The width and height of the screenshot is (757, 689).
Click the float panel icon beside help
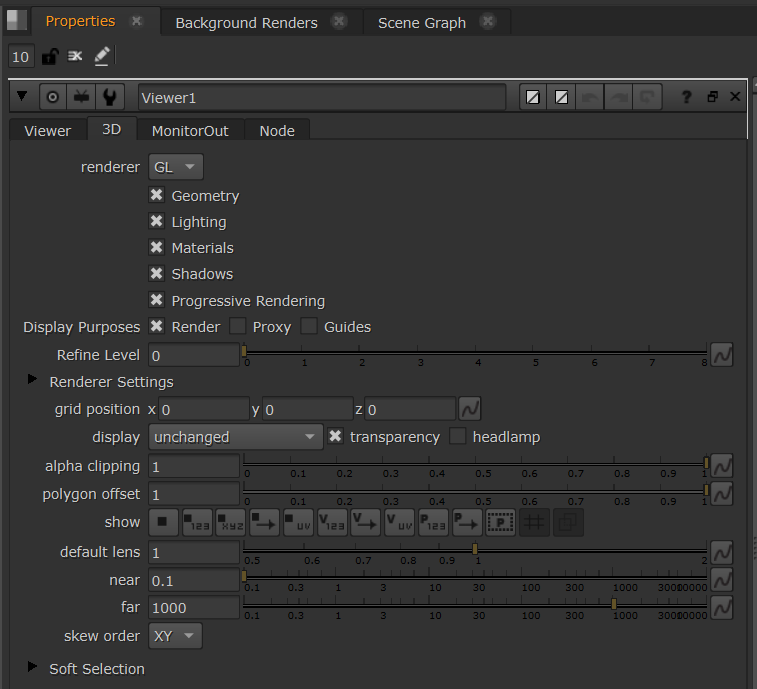pos(712,97)
